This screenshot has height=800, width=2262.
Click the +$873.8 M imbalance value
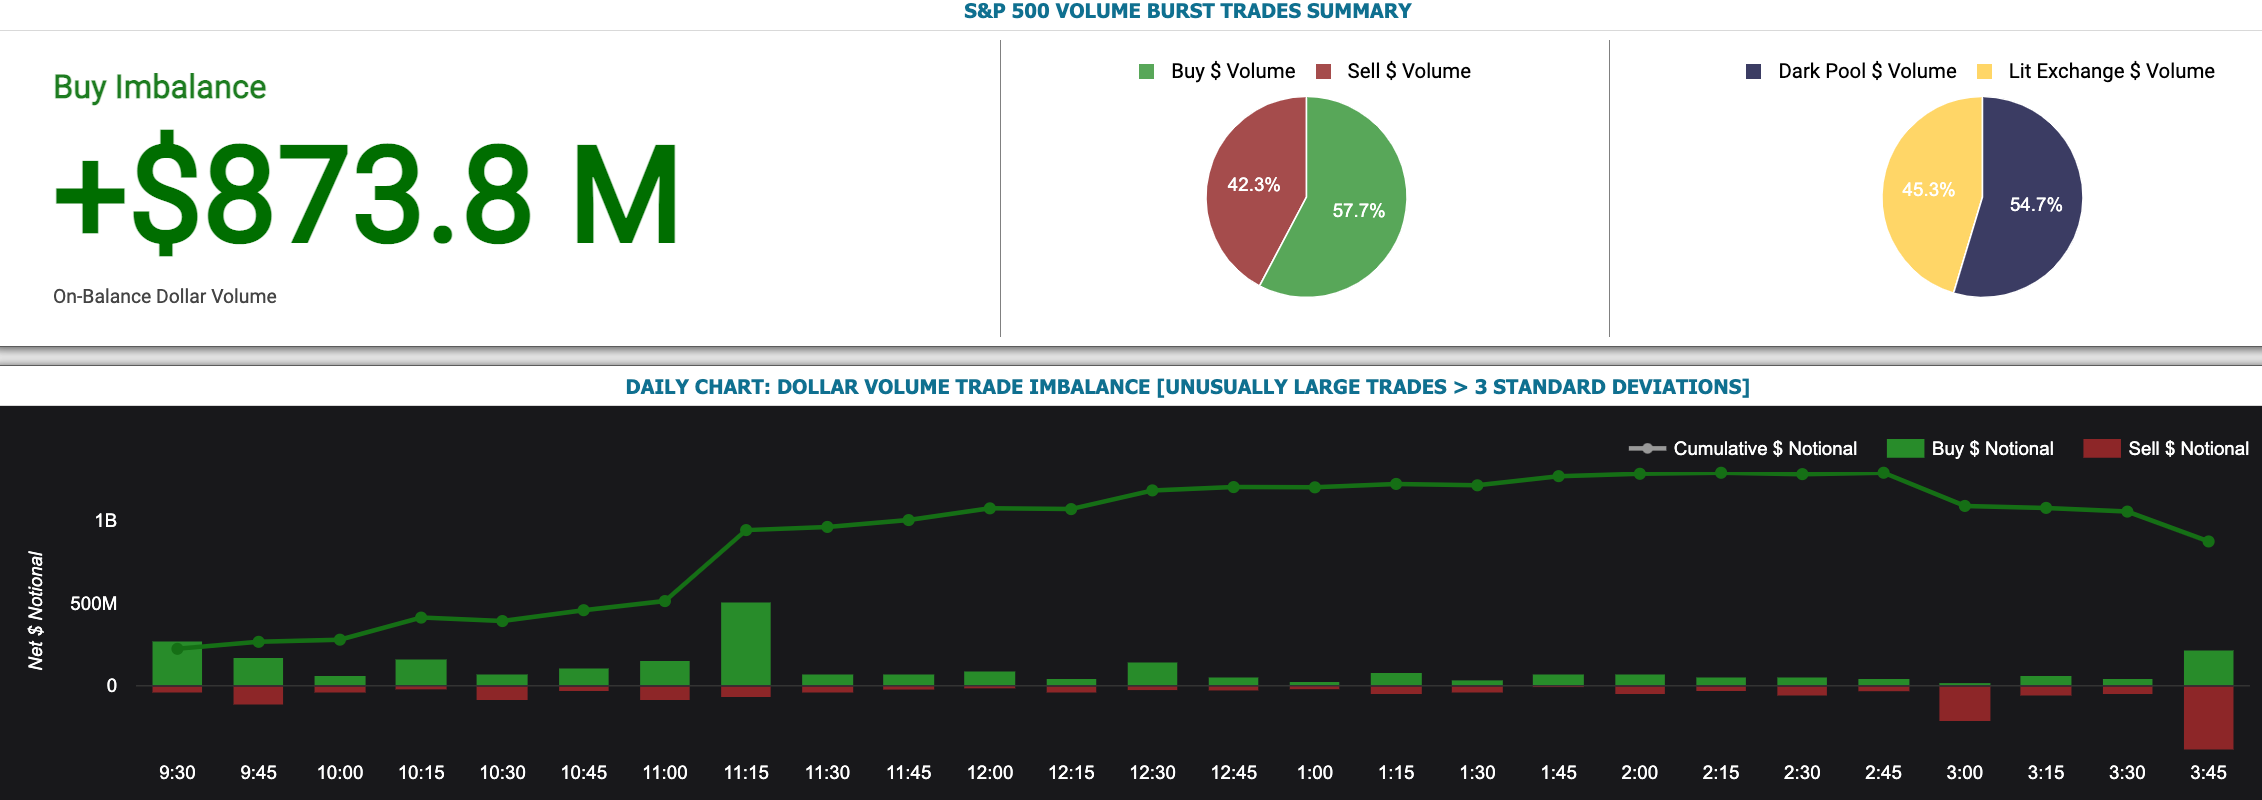pyautogui.click(x=367, y=193)
